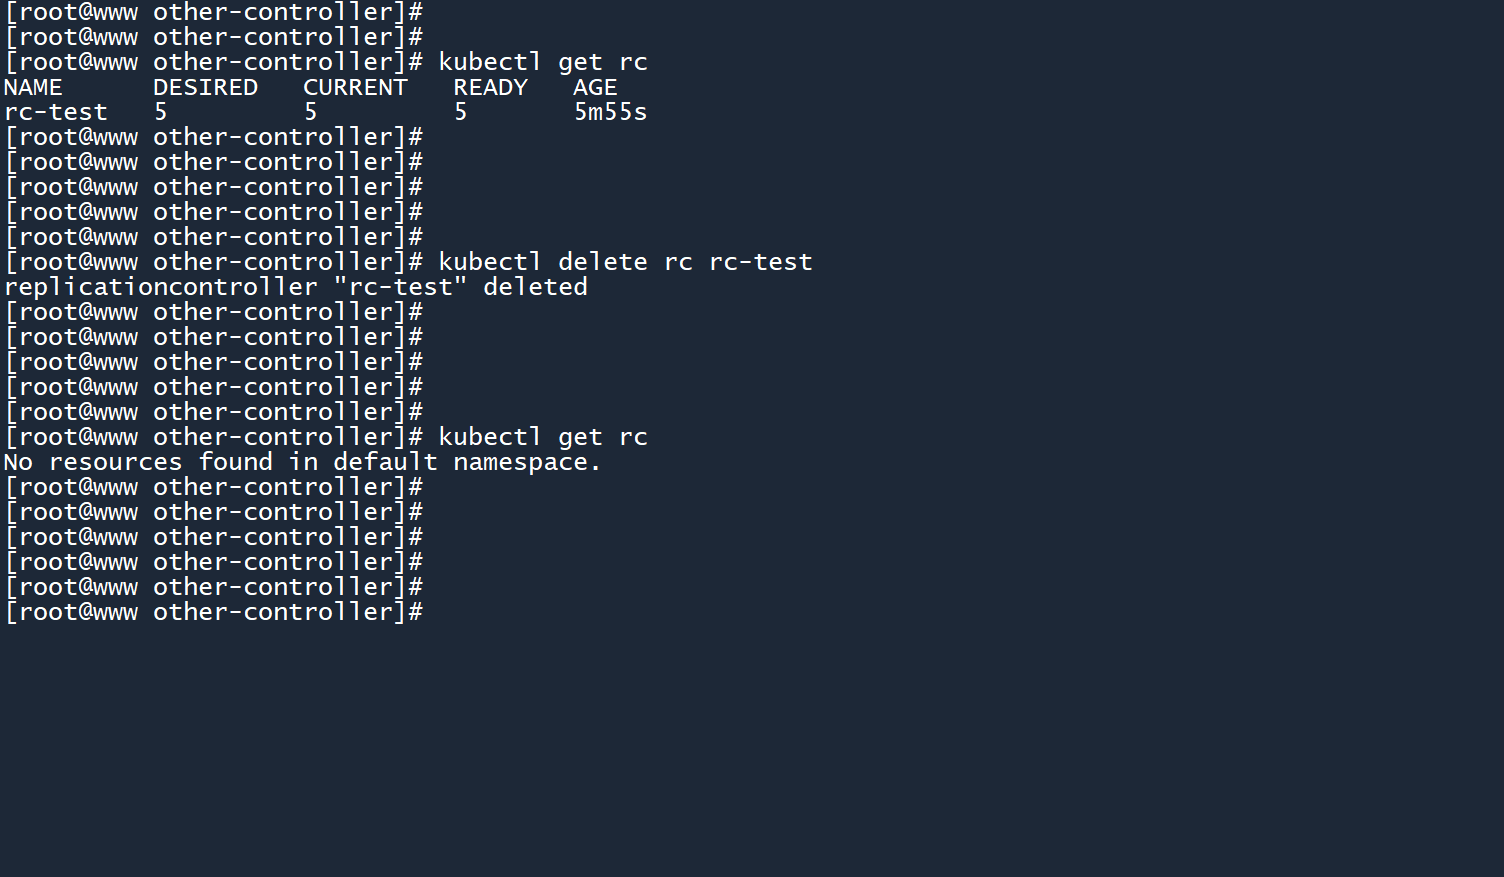Click the CURRENT column header

point(355,88)
